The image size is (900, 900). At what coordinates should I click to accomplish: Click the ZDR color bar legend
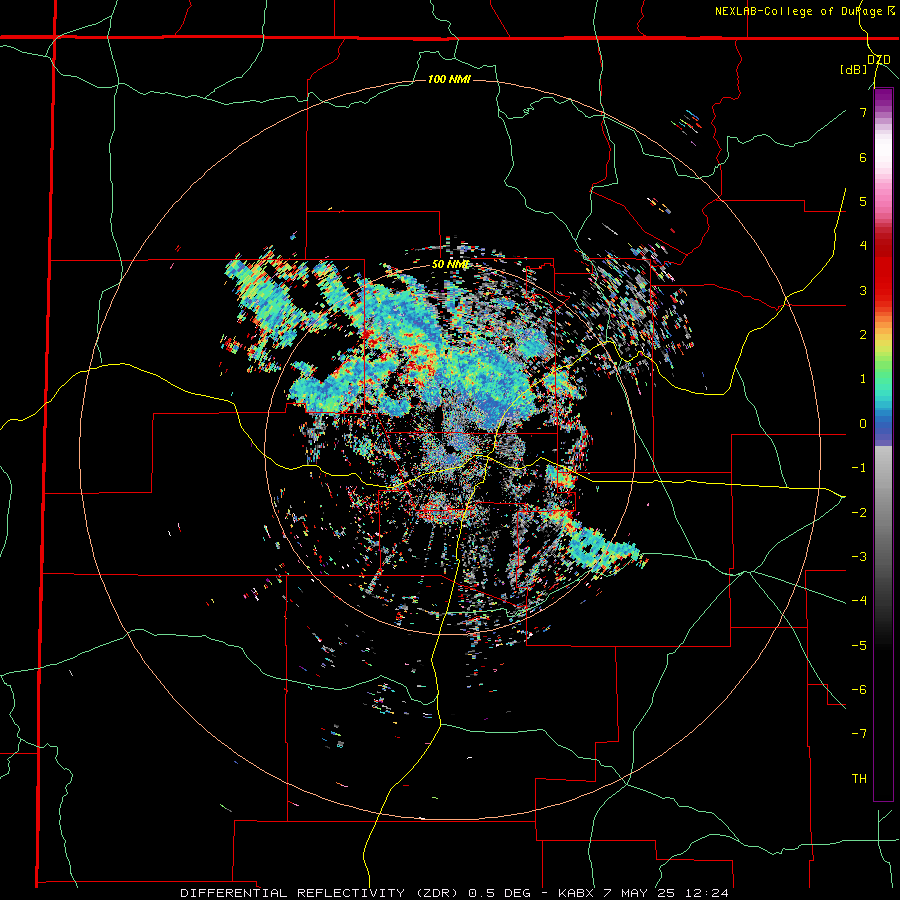pos(883,444)
